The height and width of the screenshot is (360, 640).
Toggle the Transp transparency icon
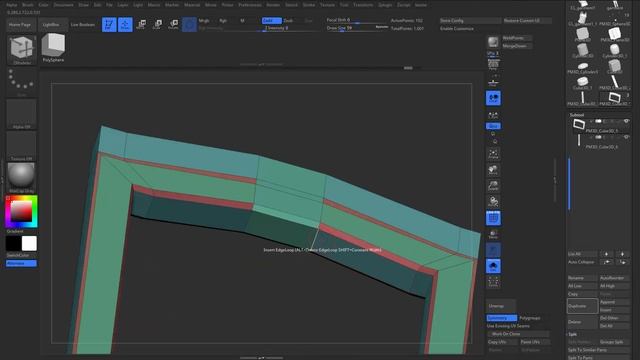(493, 234)
